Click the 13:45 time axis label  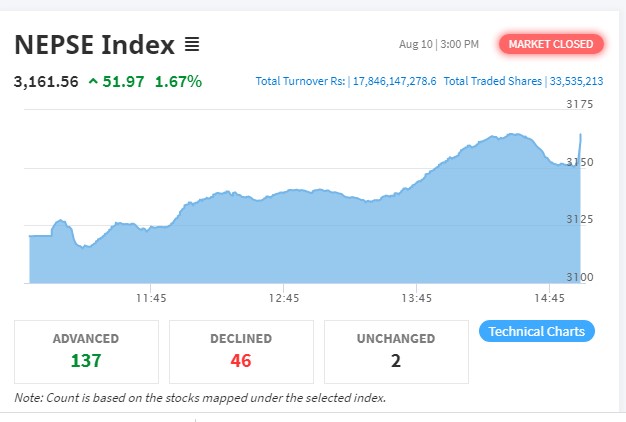point(416,298)
